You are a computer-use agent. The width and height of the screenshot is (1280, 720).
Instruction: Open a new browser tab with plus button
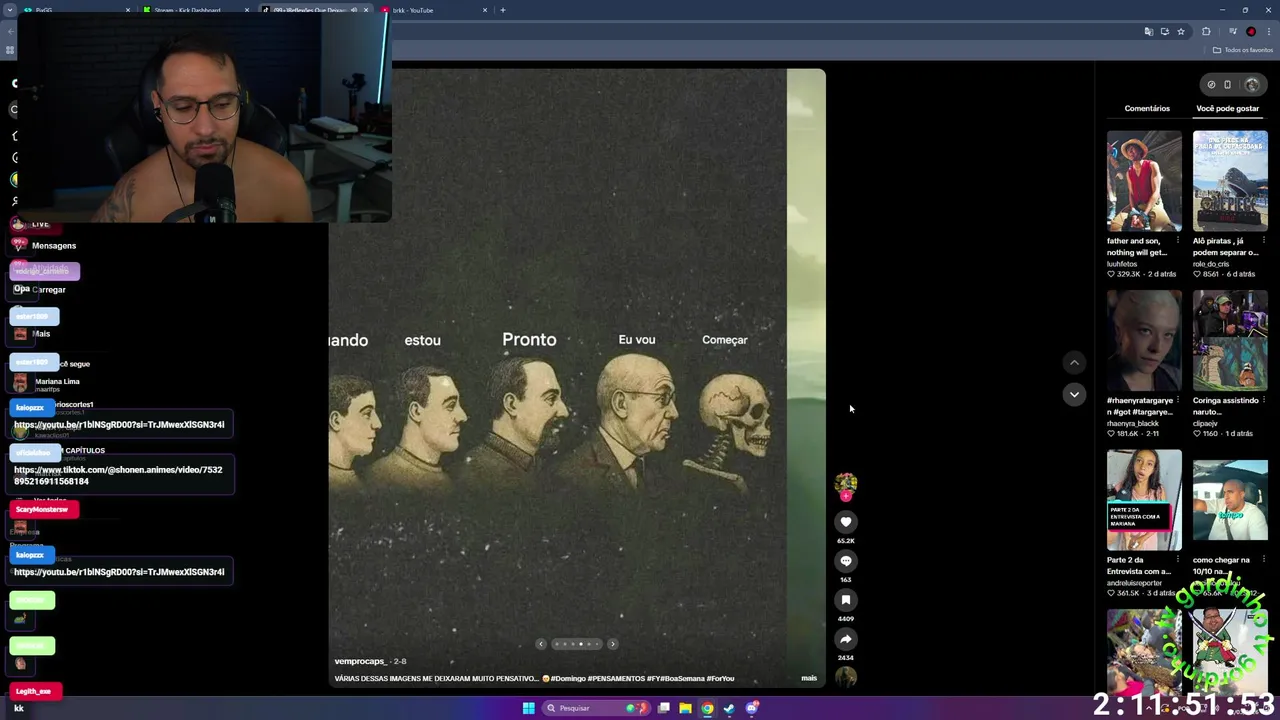pyautogui.click(x=503, y=10)
